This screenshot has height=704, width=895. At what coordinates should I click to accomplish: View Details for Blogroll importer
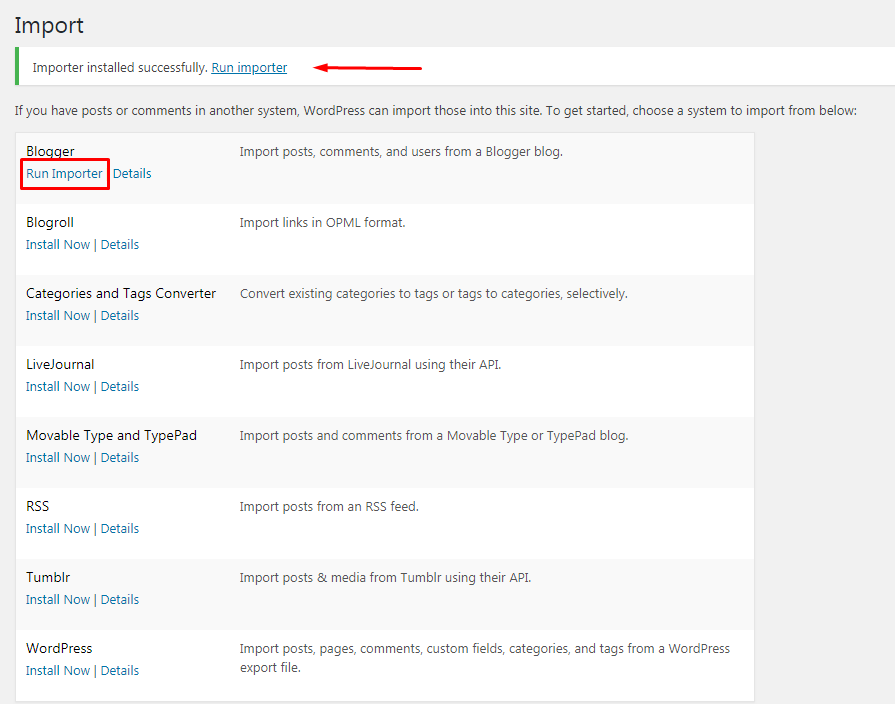(120, 244)
